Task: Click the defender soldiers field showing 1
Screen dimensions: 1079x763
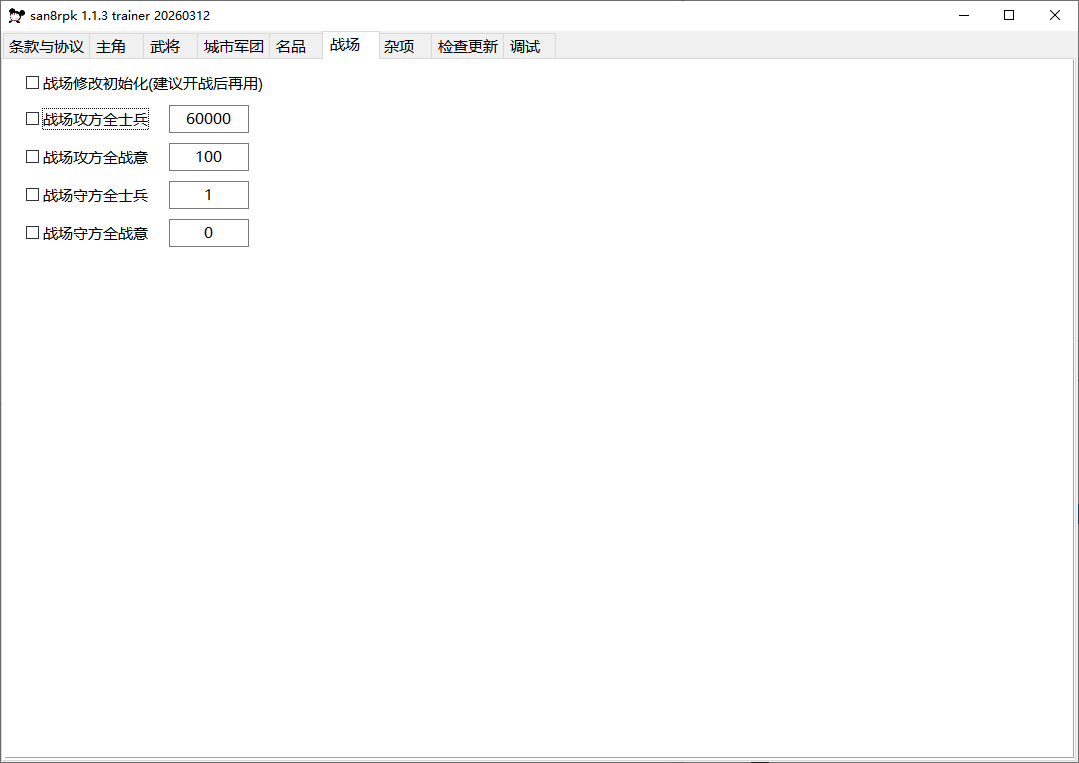Action: pos(208,195)
